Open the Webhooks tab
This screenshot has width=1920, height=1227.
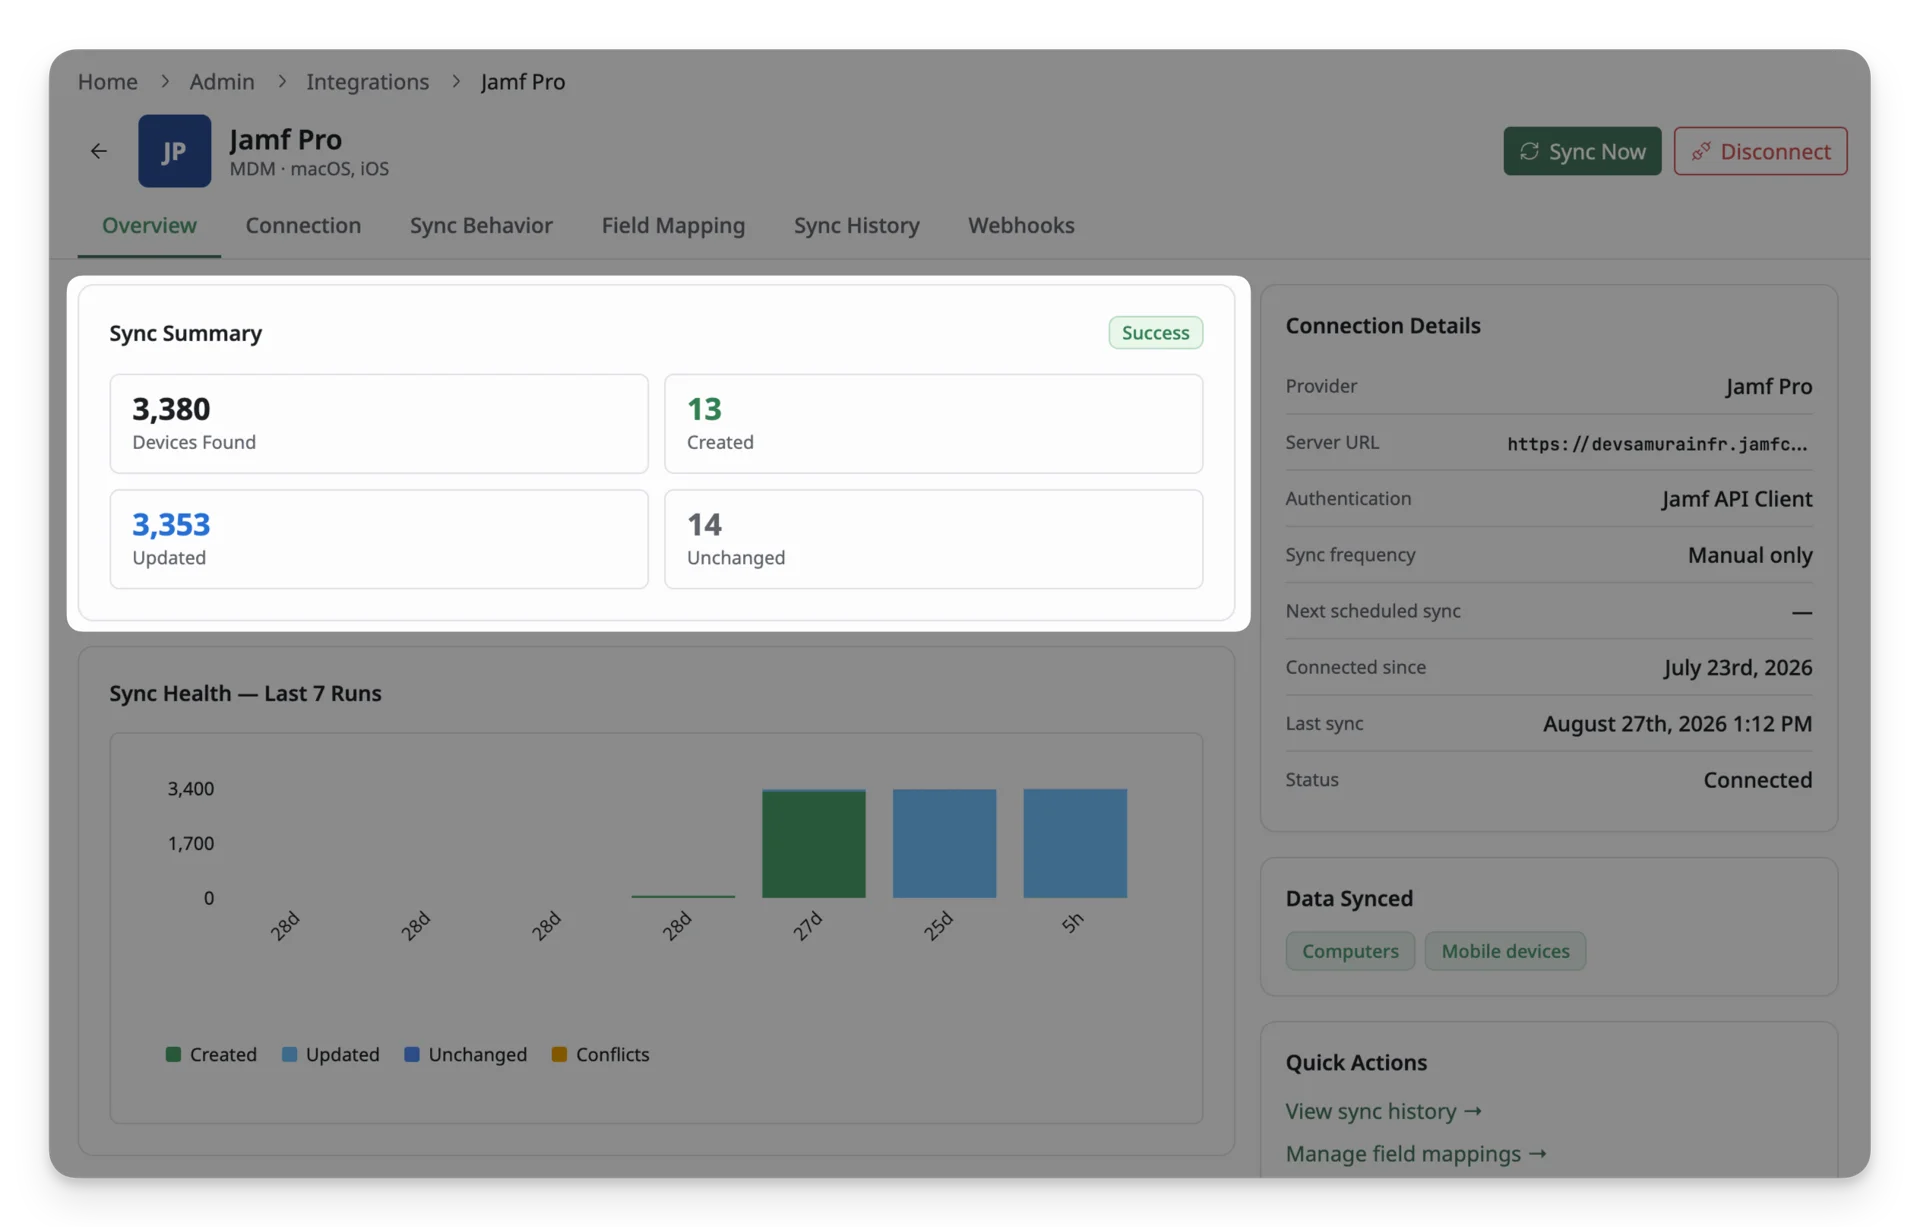coord(1021,225)
